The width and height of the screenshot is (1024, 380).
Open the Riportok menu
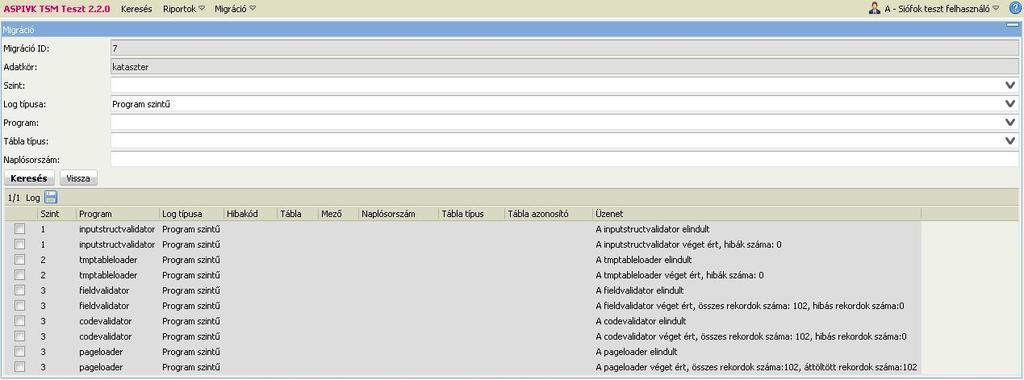[184, 9]
